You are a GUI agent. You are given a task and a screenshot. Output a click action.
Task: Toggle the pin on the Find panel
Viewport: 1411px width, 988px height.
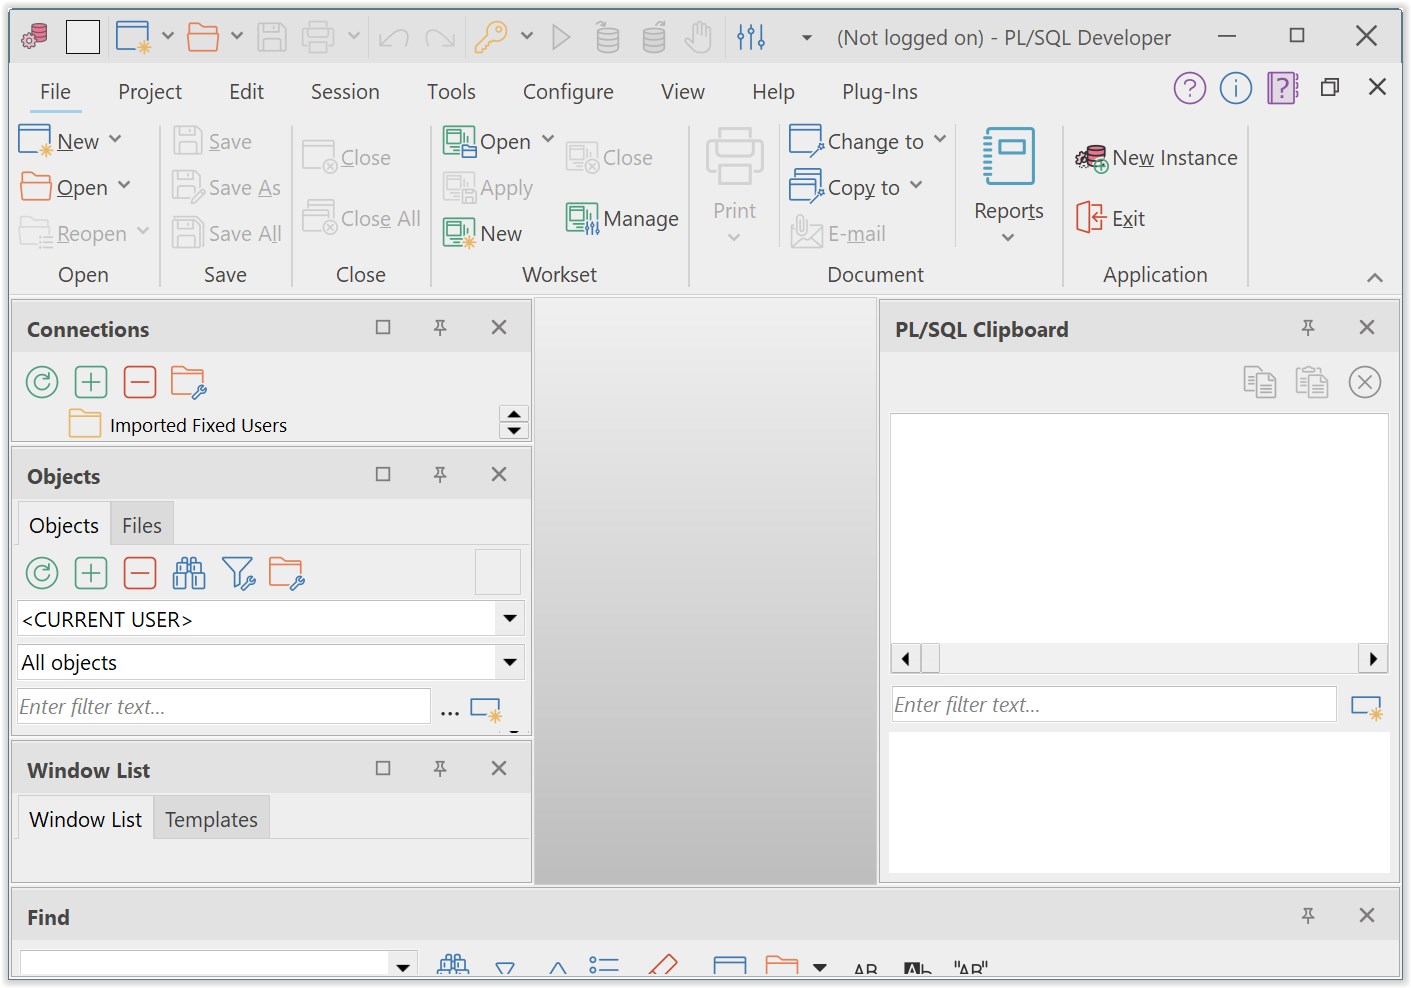1307,915
